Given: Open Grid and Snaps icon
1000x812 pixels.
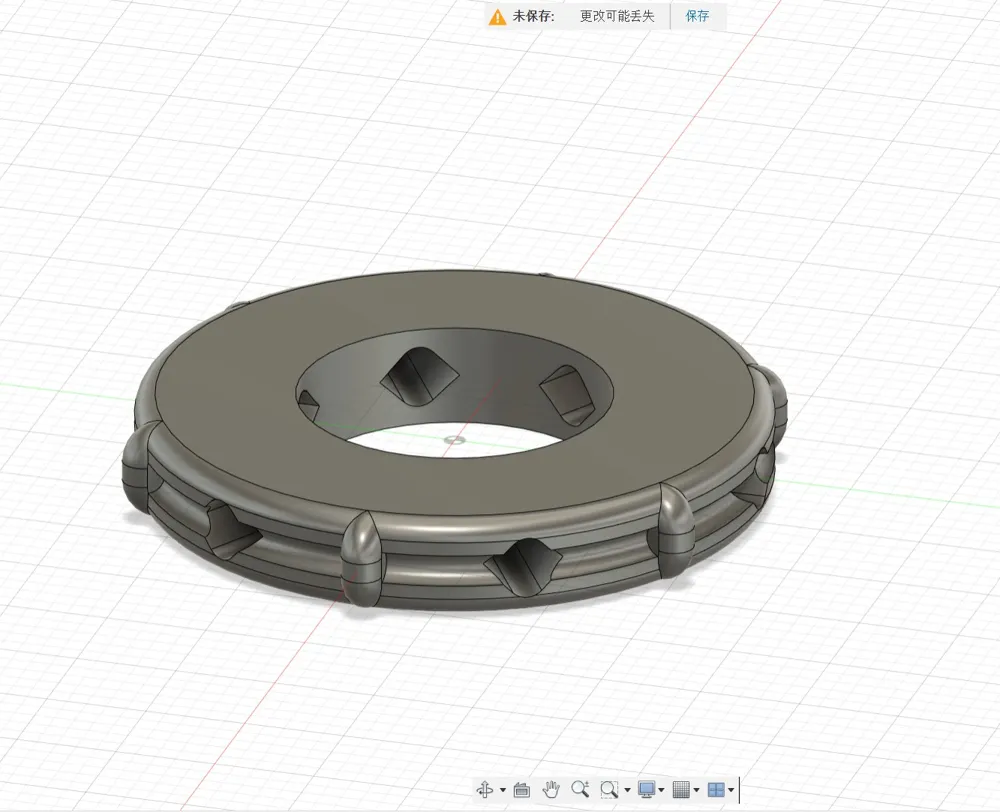Looking at the screenshot, I should [681, 790].
